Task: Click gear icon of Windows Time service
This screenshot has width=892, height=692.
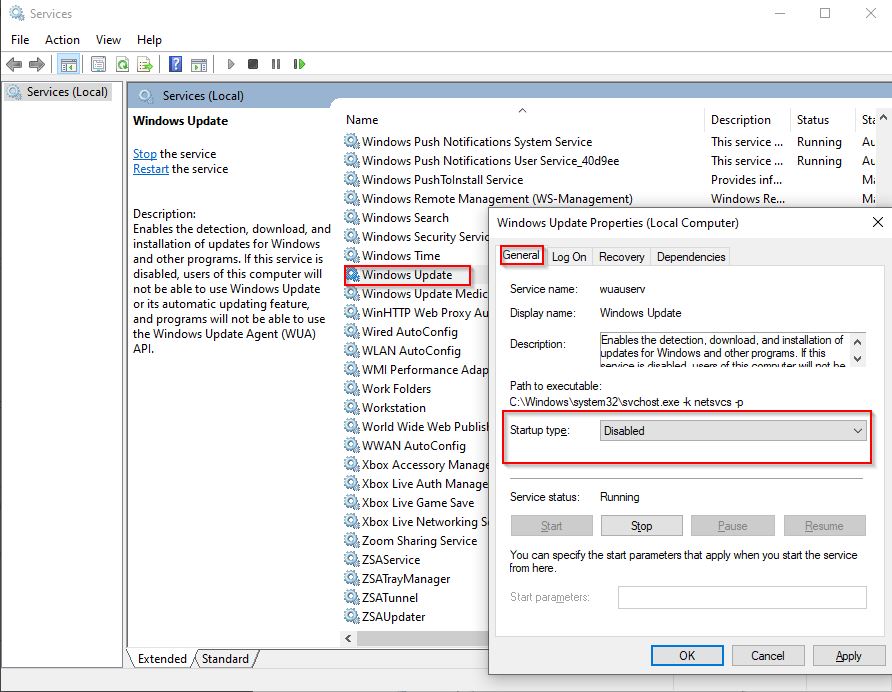Action: (x=352, y=256)
